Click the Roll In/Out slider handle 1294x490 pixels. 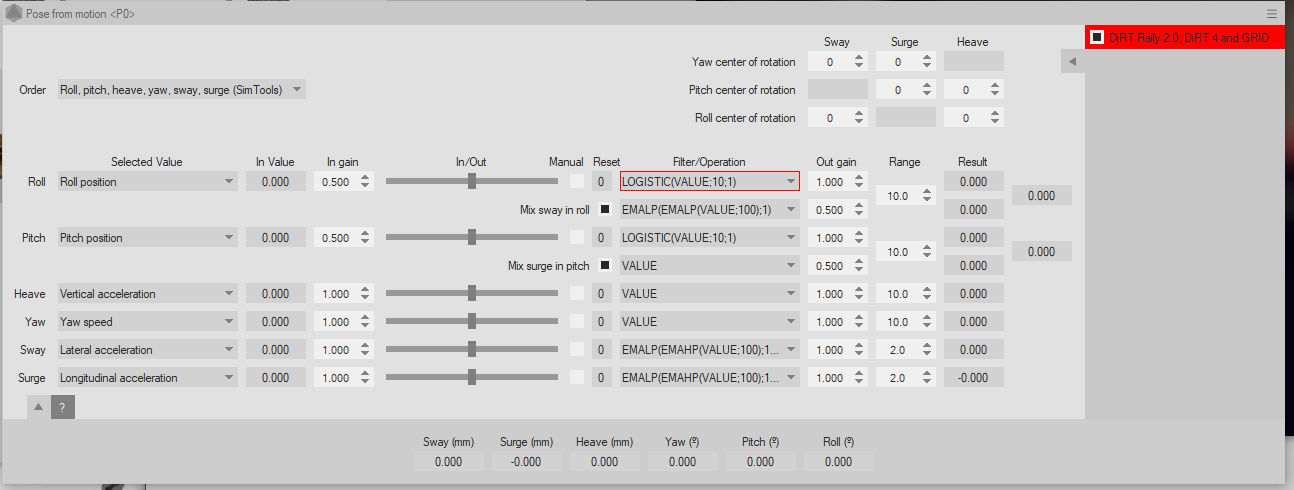pyautogui.click(x=472, y=182)
